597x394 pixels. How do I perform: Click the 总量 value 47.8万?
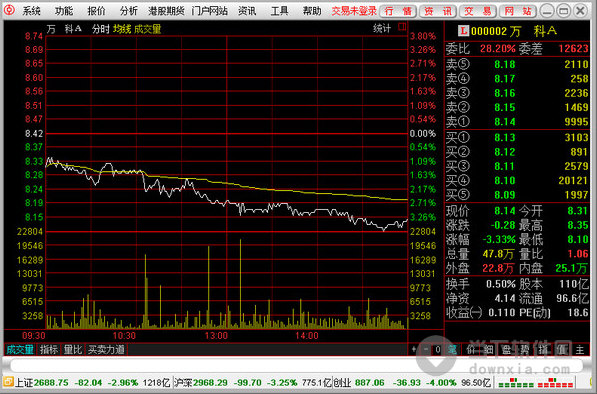click(499, 254)
